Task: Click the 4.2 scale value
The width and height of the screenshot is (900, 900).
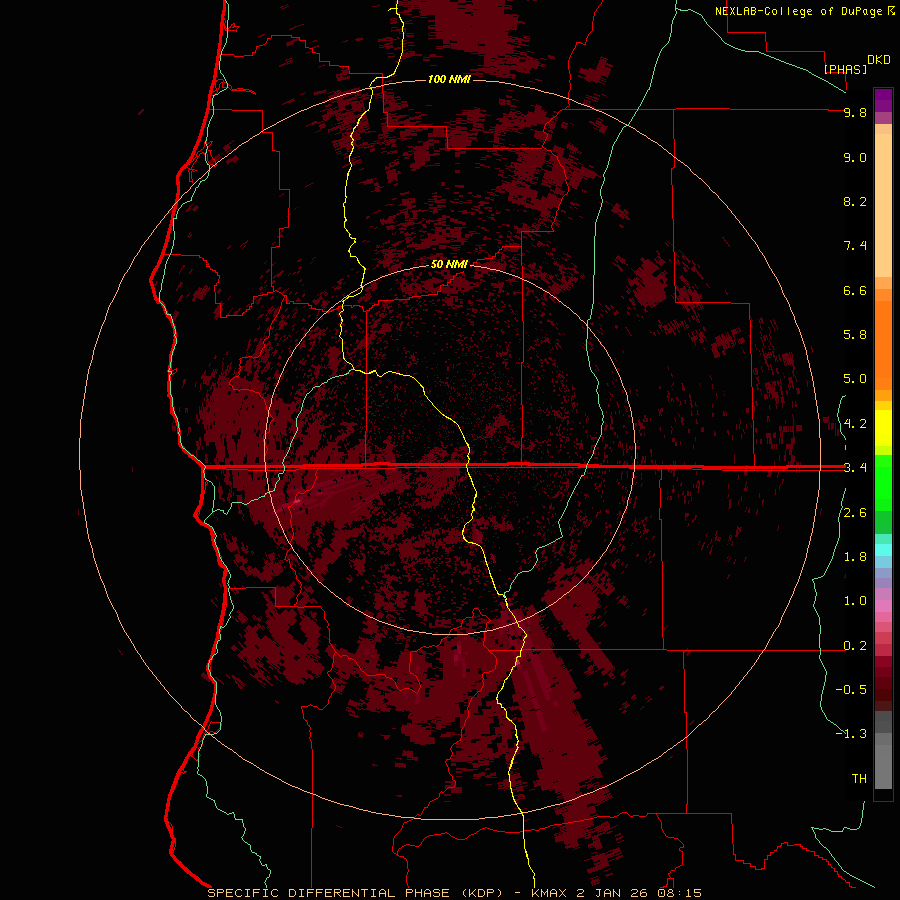Action: [855, 424]
